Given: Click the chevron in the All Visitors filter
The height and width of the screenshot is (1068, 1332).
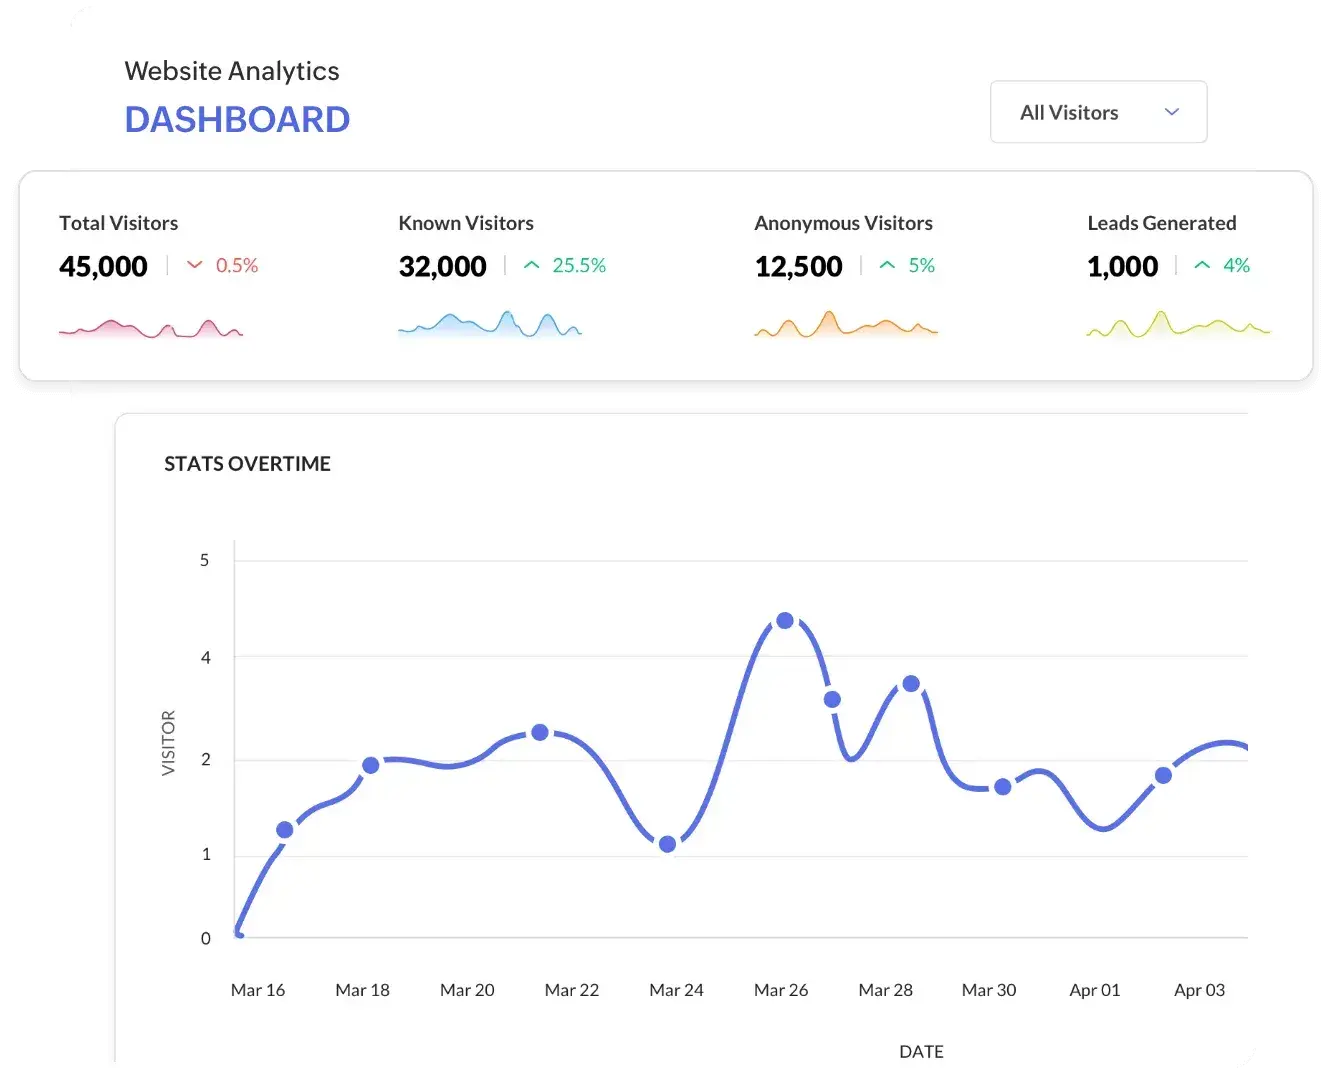Looking at the screenshot, I should click(x=1171, y=112).
